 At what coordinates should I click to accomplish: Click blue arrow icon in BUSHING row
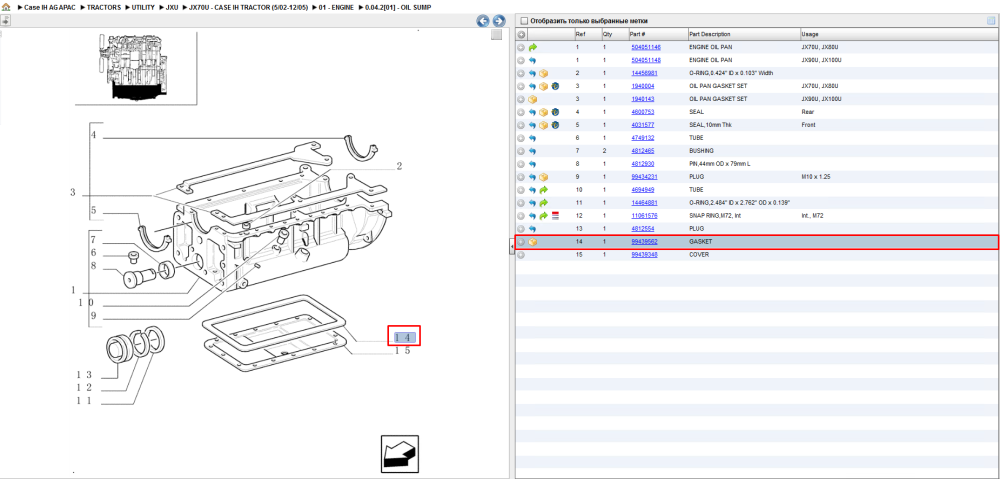533,151
